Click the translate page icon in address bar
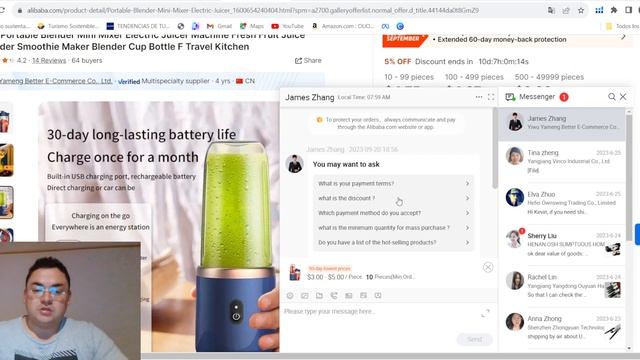The height and width of the screenshot is (360, 640). click(x=551, y=11)
